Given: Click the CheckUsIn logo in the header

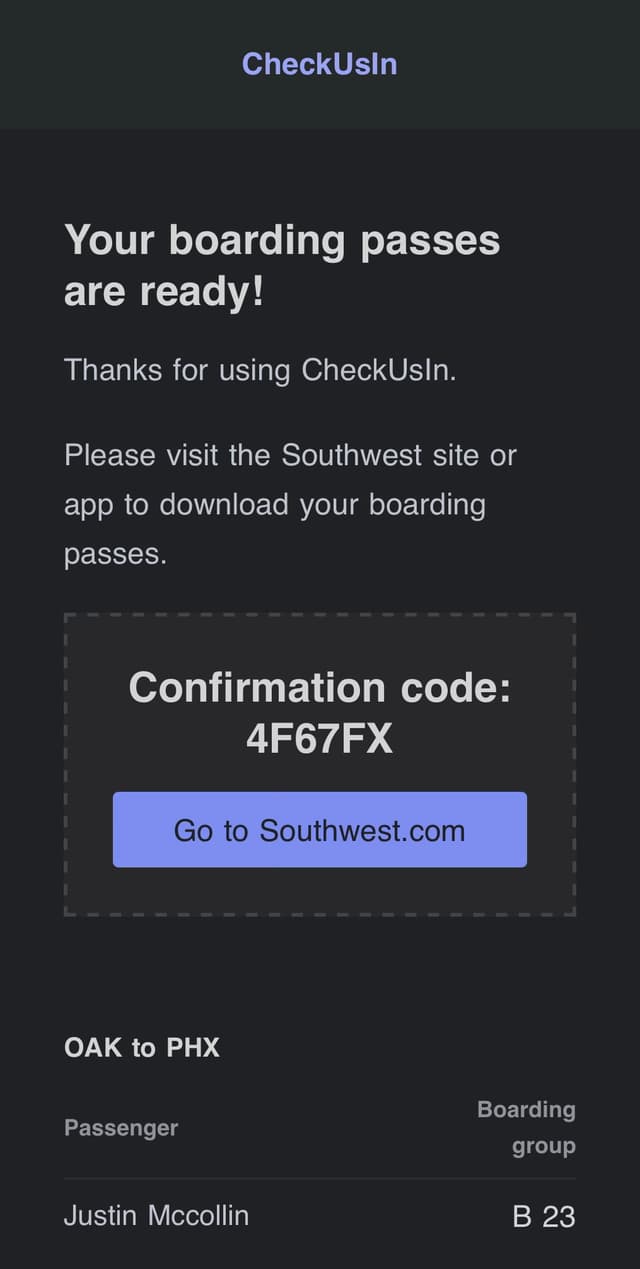Looking at the screenshot, I should pos(320,64).
